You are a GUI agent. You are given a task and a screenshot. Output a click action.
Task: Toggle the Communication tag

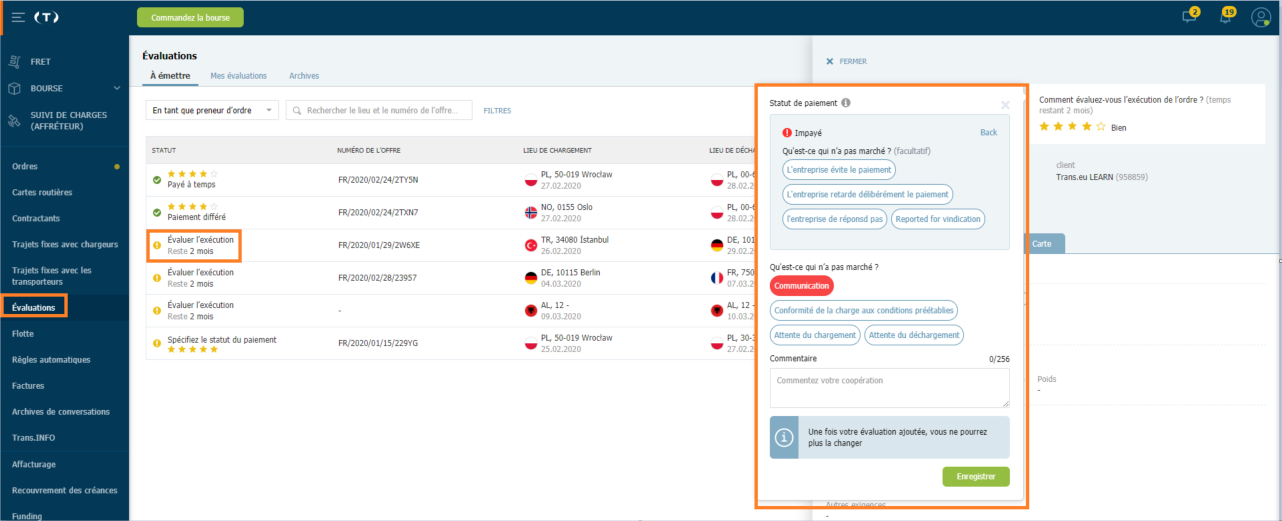801,286
